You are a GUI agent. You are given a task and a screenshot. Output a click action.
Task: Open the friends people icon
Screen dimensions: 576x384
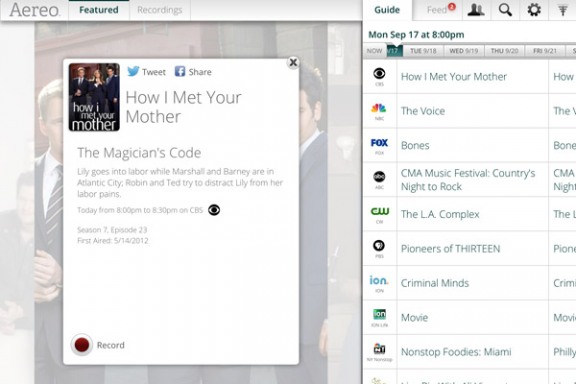click(x=476, y=10)
